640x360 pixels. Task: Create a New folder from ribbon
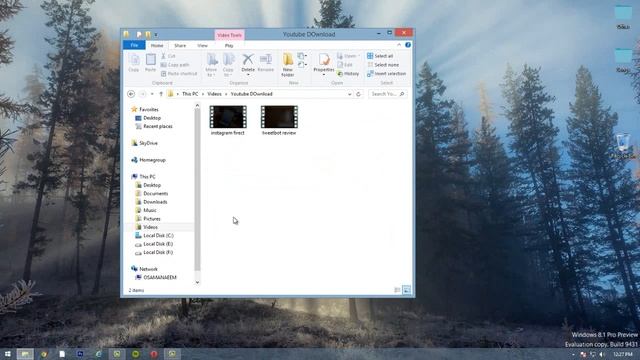pyautogui.click(x=288, y=65)
